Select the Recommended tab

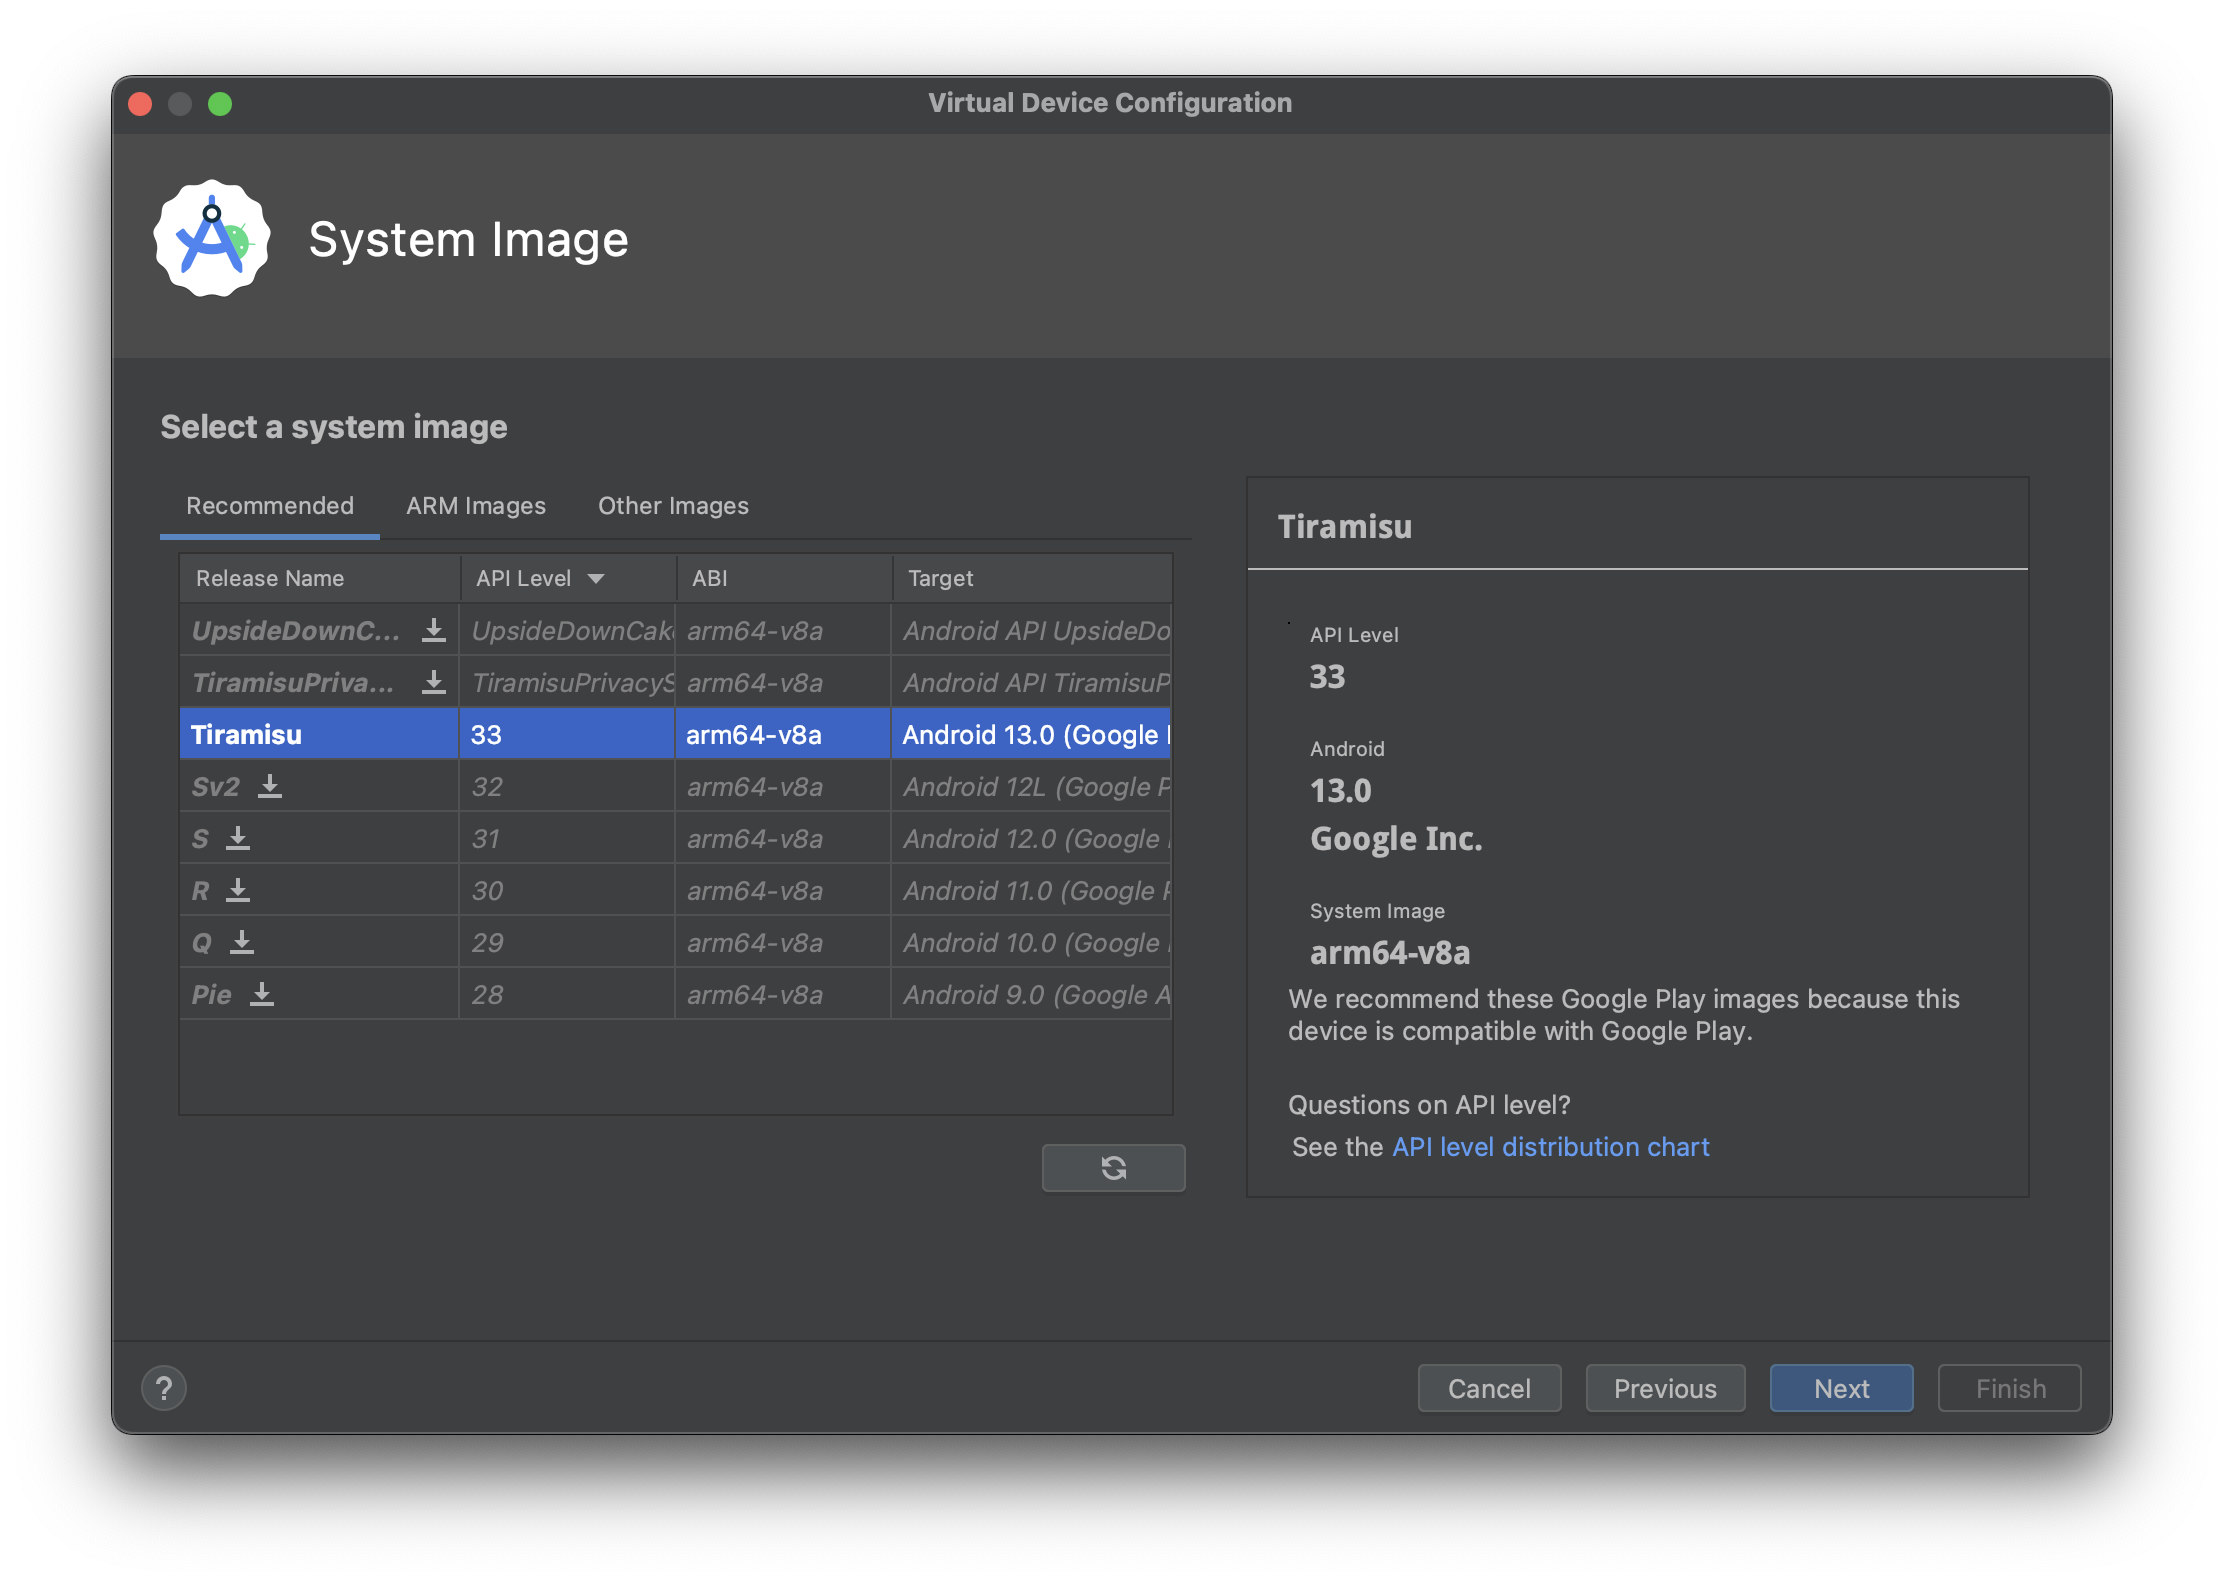(x=270, y=506)
